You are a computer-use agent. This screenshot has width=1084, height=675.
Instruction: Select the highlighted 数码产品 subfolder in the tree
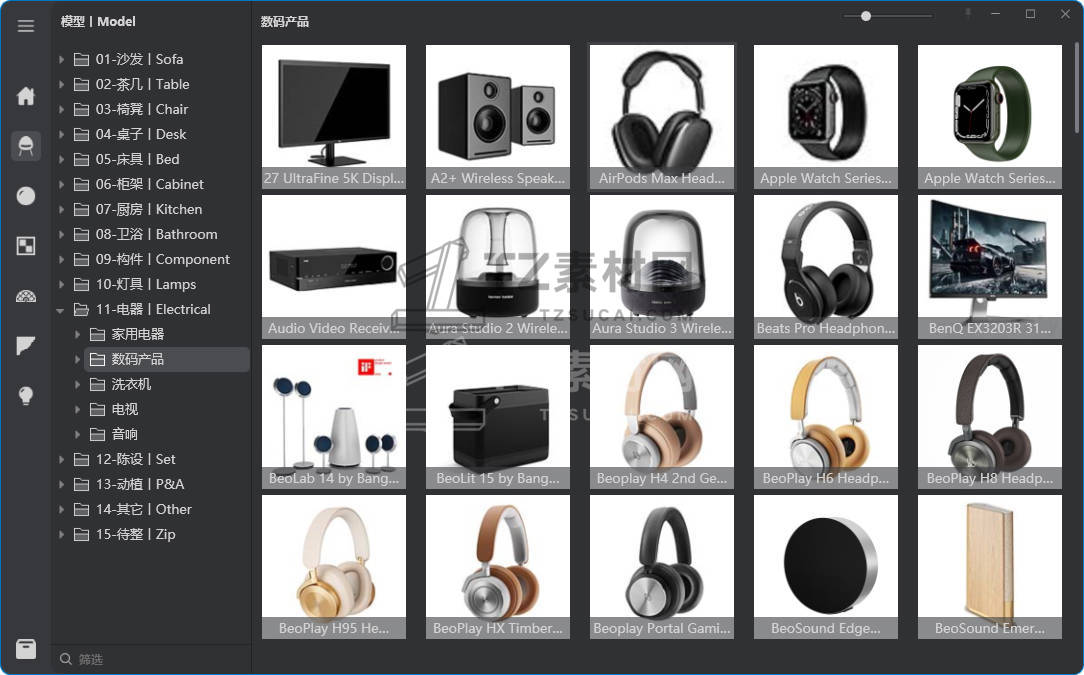coord(167,360)
